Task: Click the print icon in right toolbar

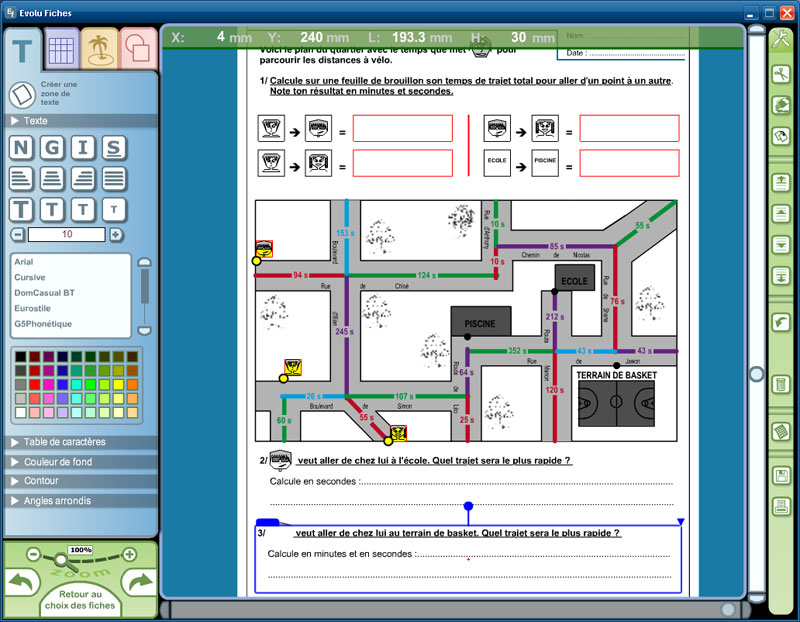Action: point(781,506)
